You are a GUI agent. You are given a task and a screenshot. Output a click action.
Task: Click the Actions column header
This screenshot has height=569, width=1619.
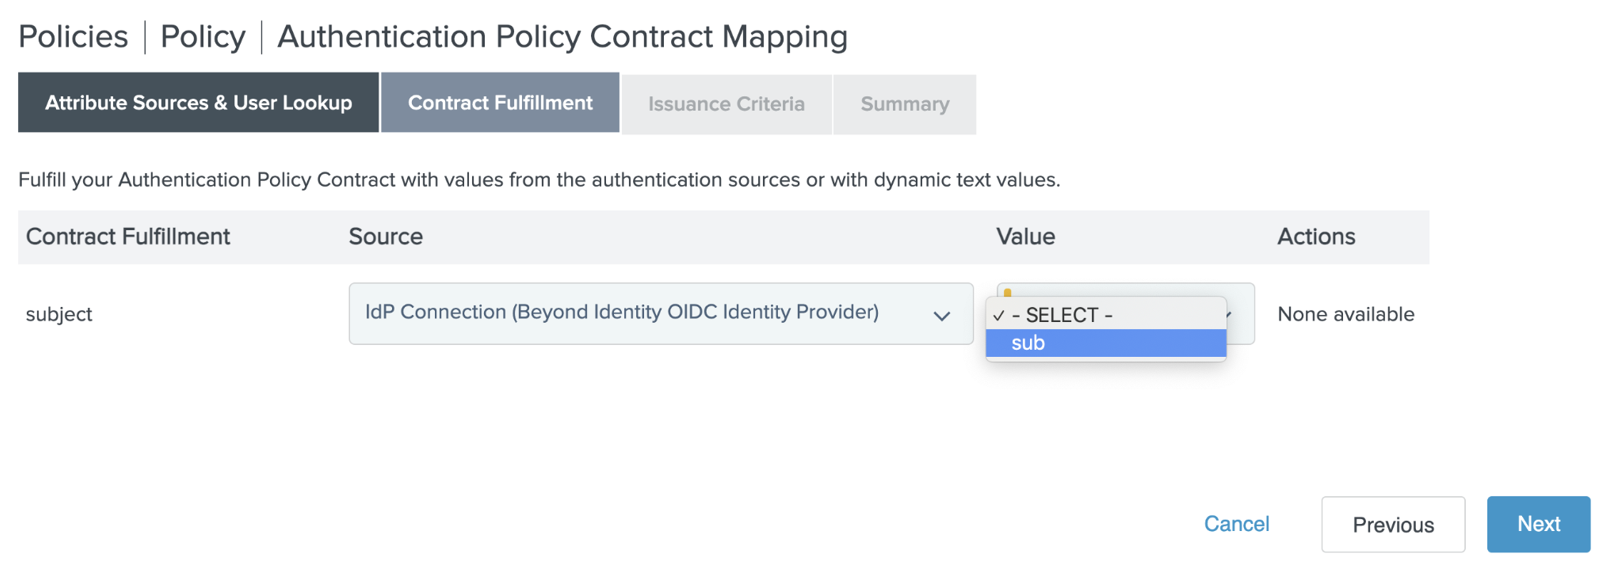pyautogui.click(x=1316, y=237)
